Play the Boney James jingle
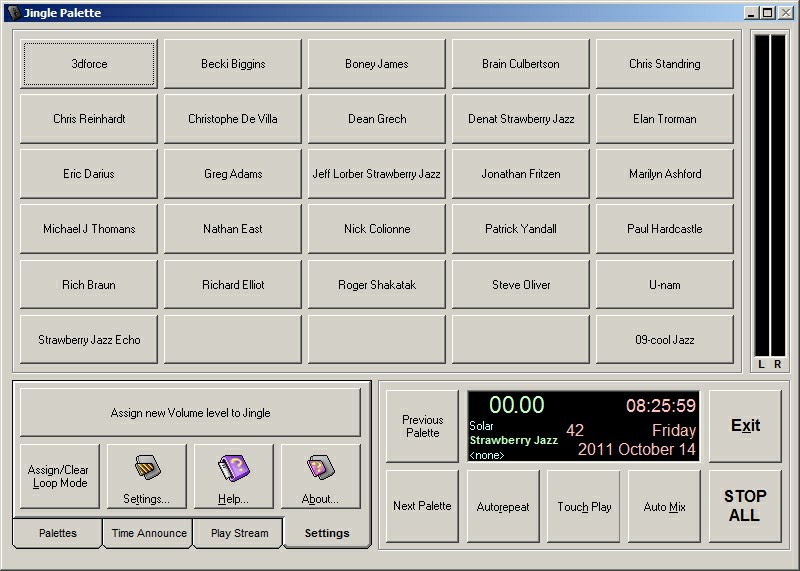 pos(377,64)
